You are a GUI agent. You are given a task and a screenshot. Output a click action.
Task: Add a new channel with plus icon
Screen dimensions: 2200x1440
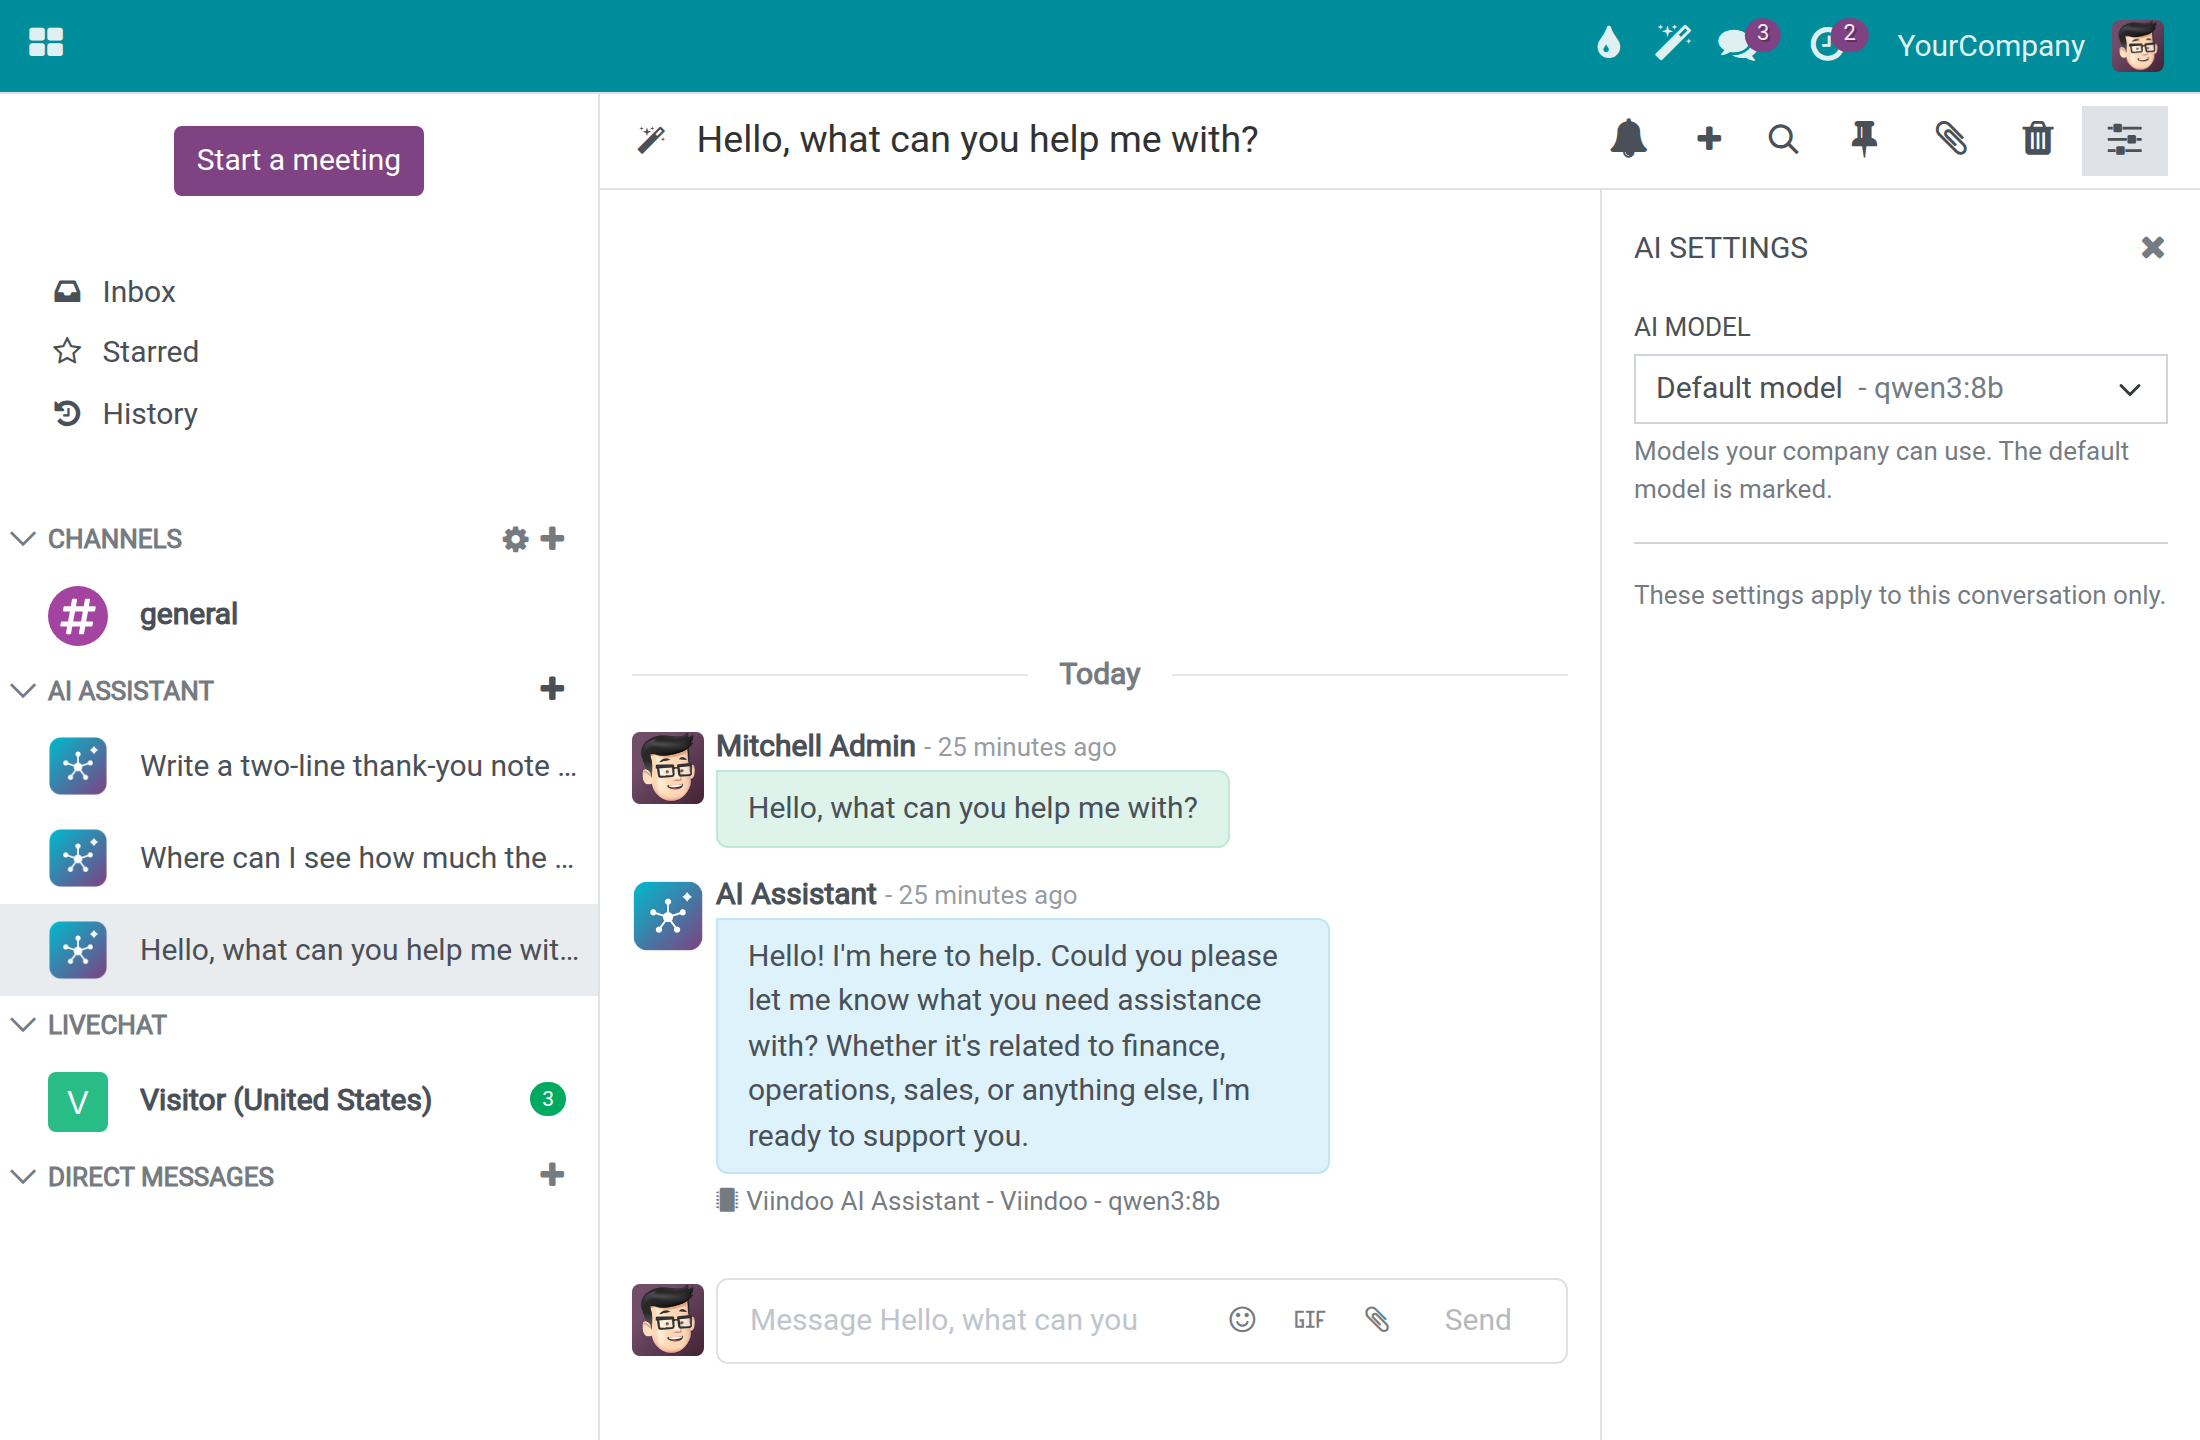click(x=552, y=539)
